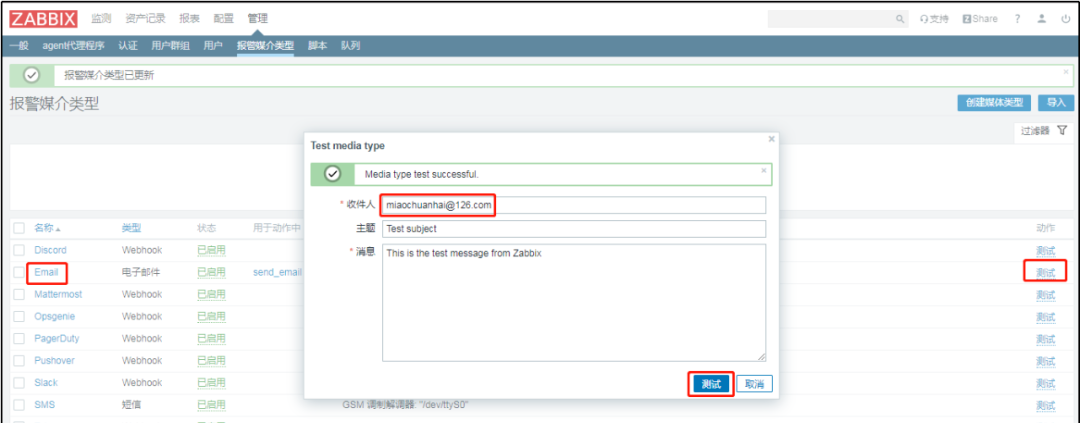The height and width of the screenshot is (423, 1080).
Task: Toggle Email 已启用 status
Action: pyautogui.click(x=211, y=272)
